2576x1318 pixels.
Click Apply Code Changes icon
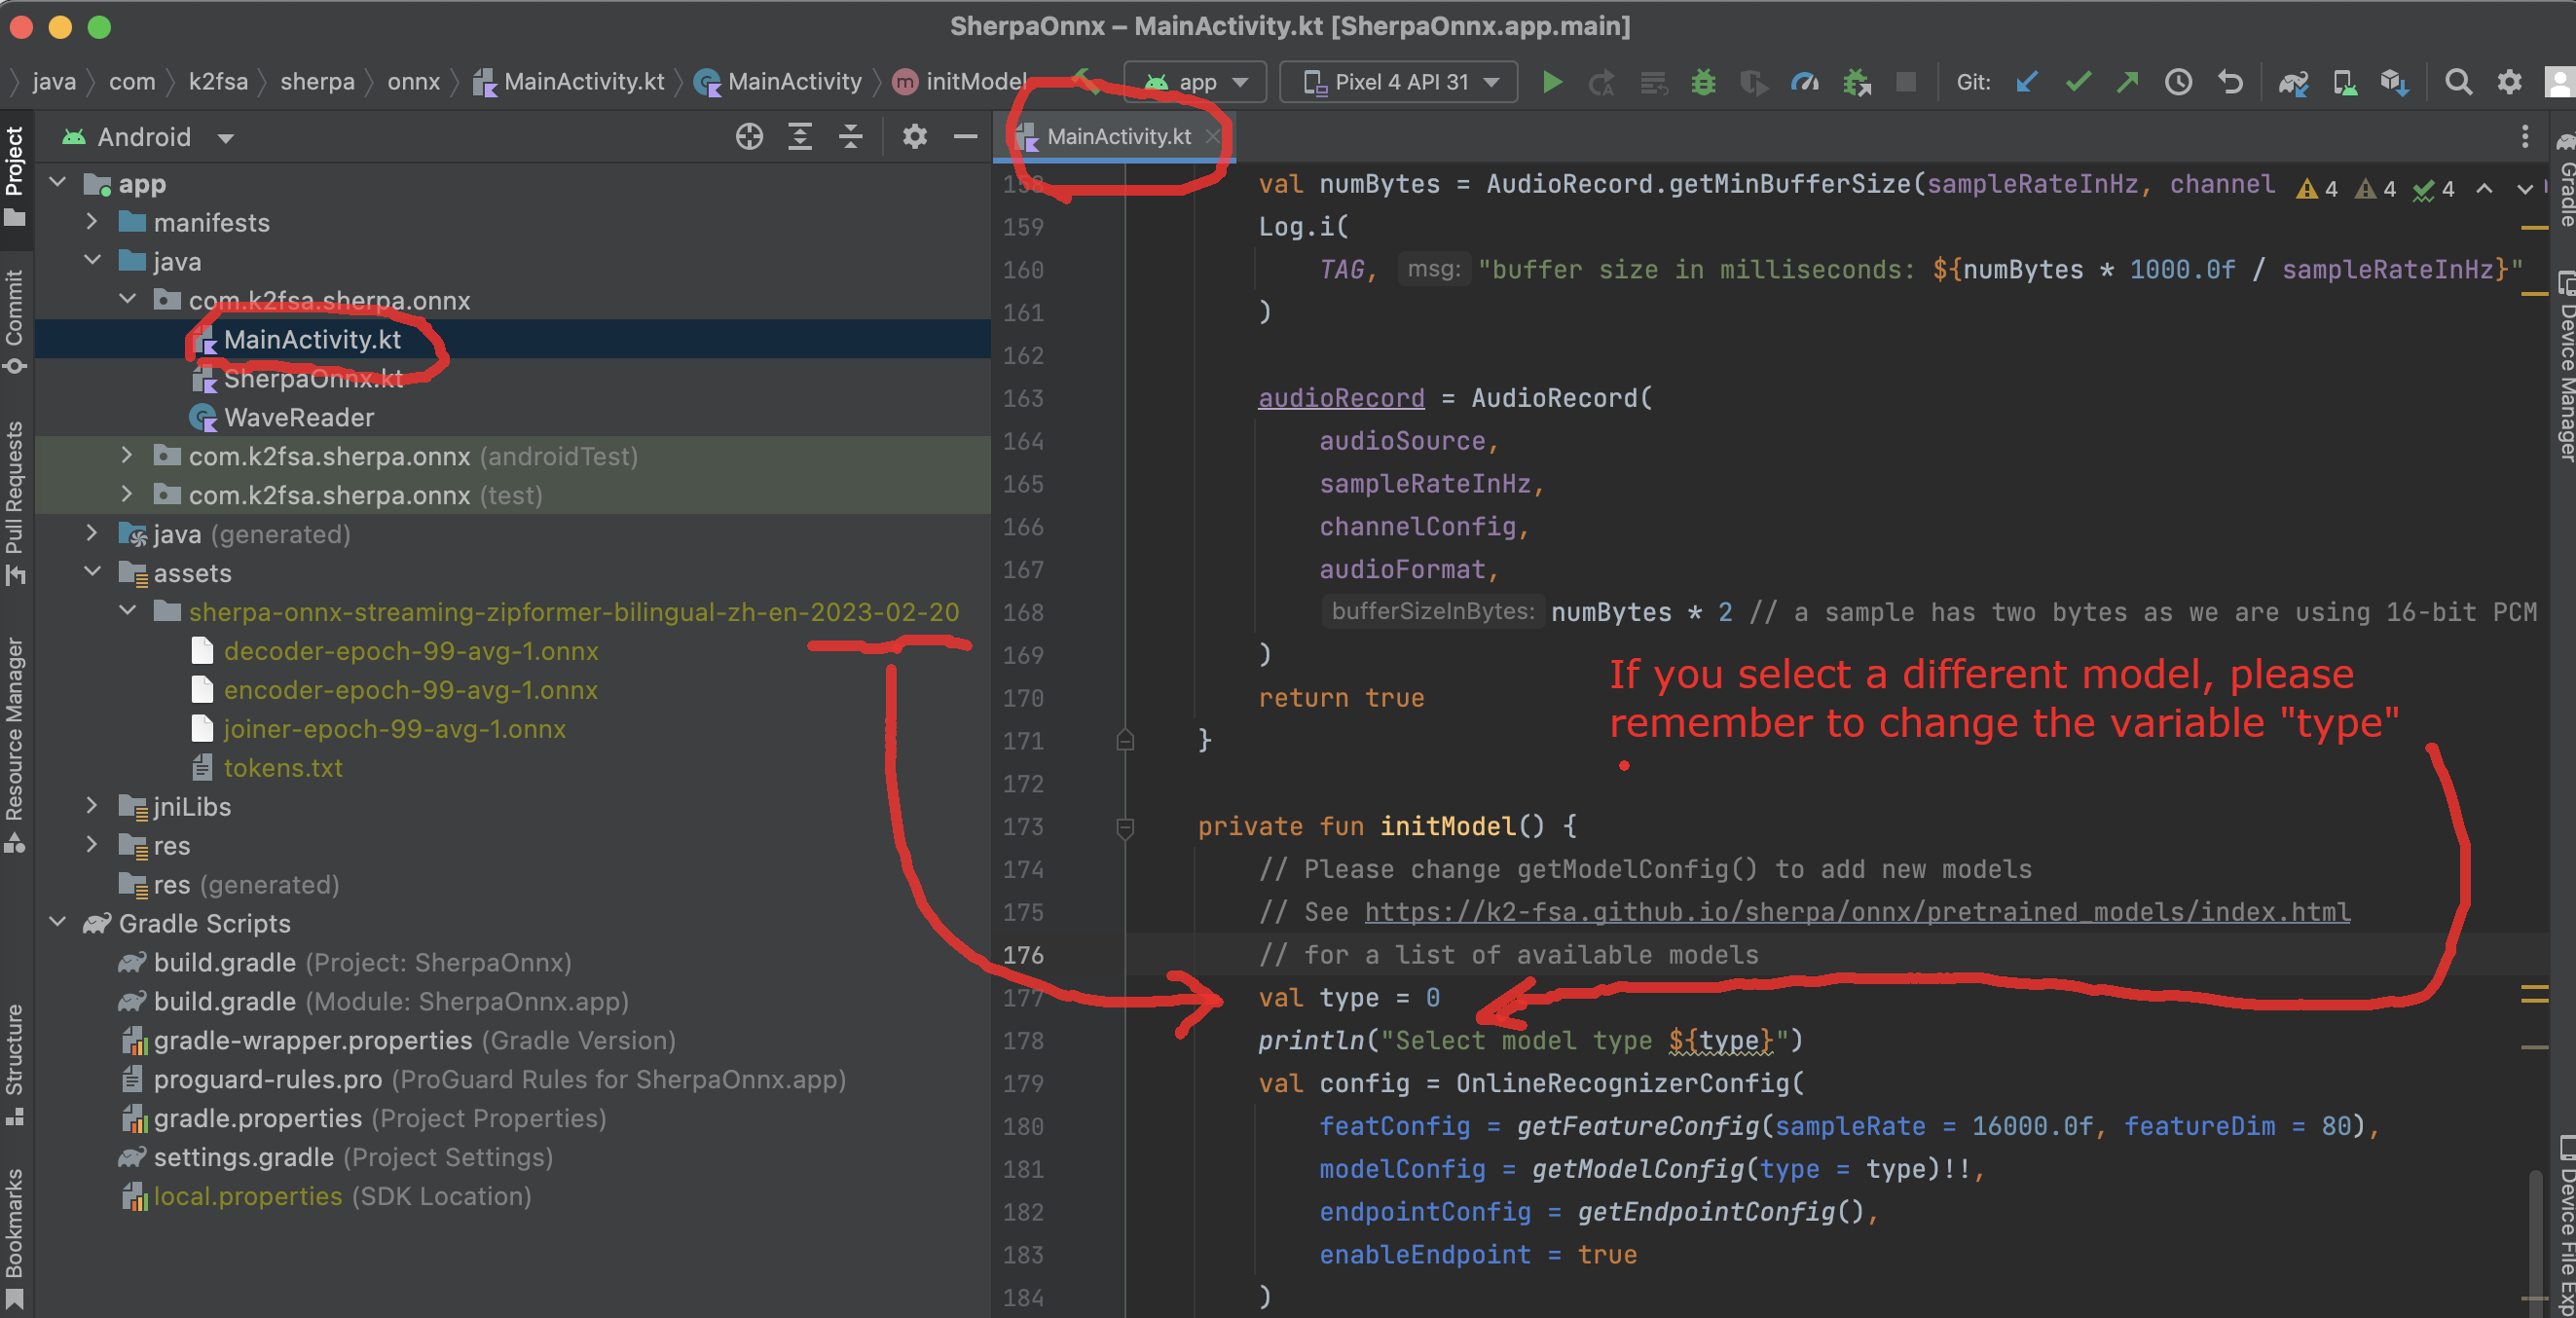pos(1653,82)
